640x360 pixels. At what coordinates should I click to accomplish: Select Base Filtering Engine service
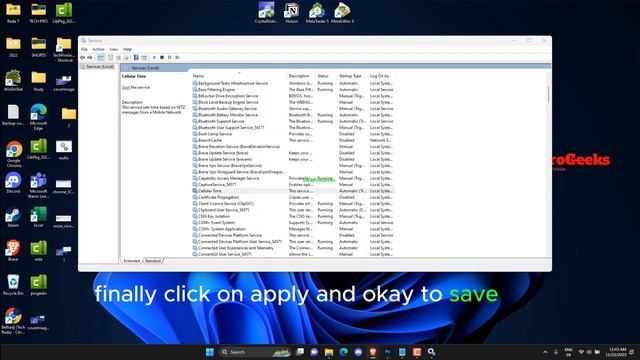(x=292, y=89)
